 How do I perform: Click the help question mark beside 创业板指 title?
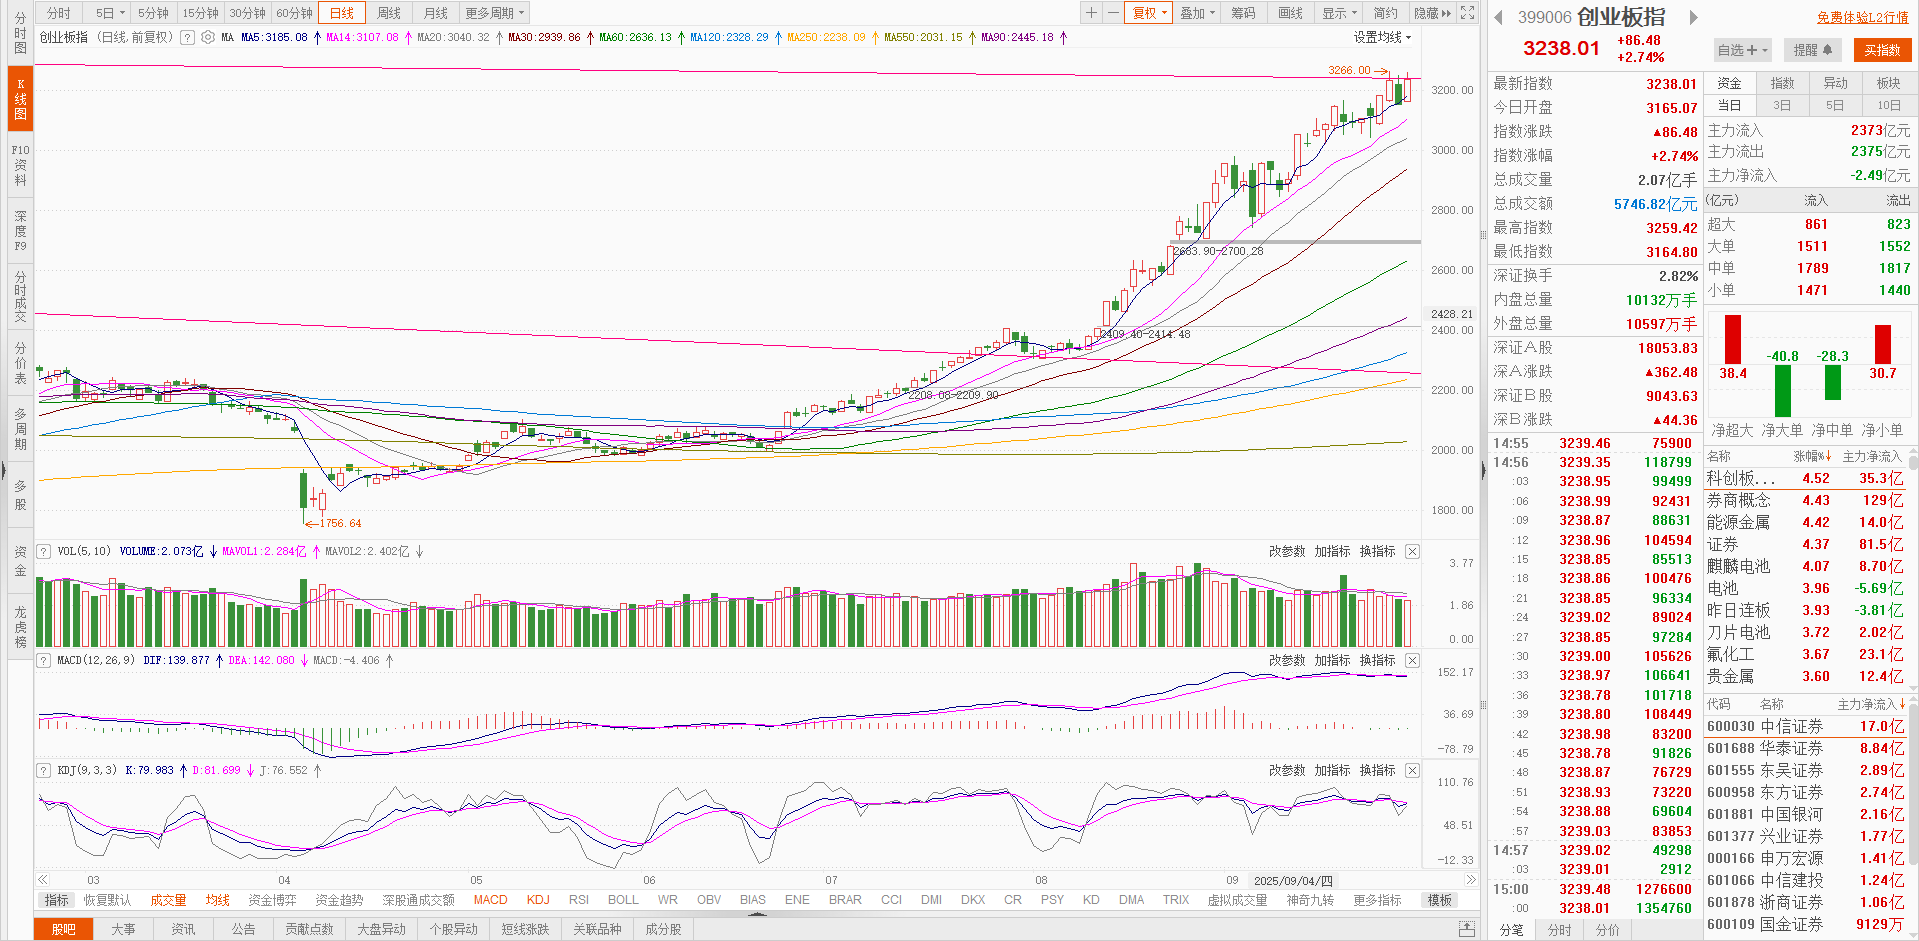tap(186, 37)
